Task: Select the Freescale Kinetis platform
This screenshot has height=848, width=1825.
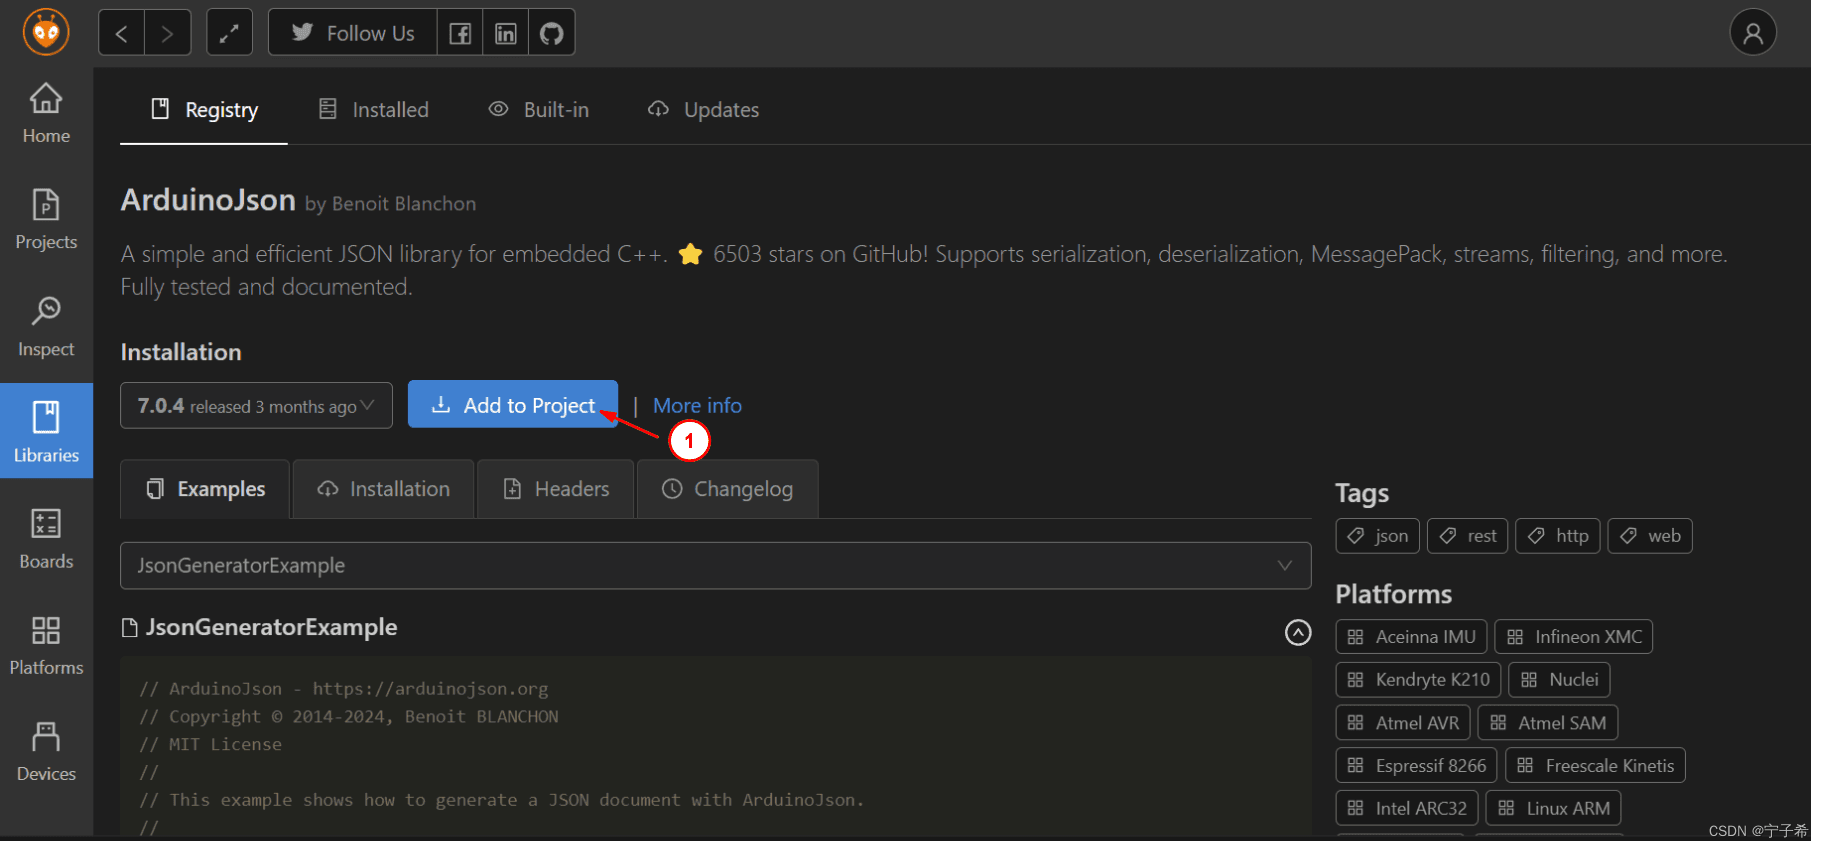Action: pos(1595,766)
